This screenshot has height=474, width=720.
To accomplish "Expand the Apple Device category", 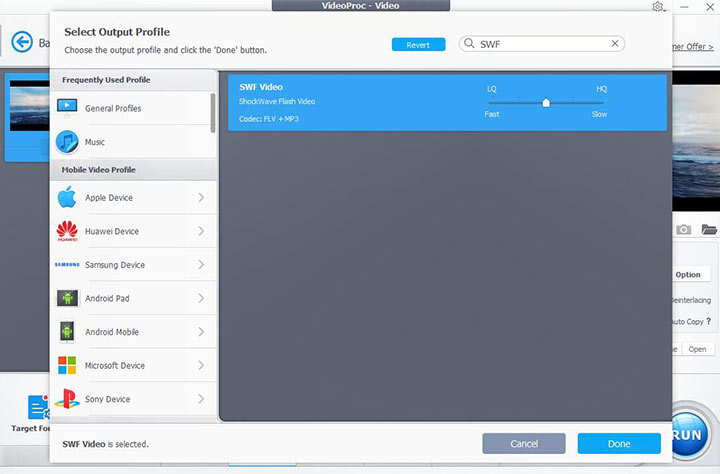I will 201,198.
